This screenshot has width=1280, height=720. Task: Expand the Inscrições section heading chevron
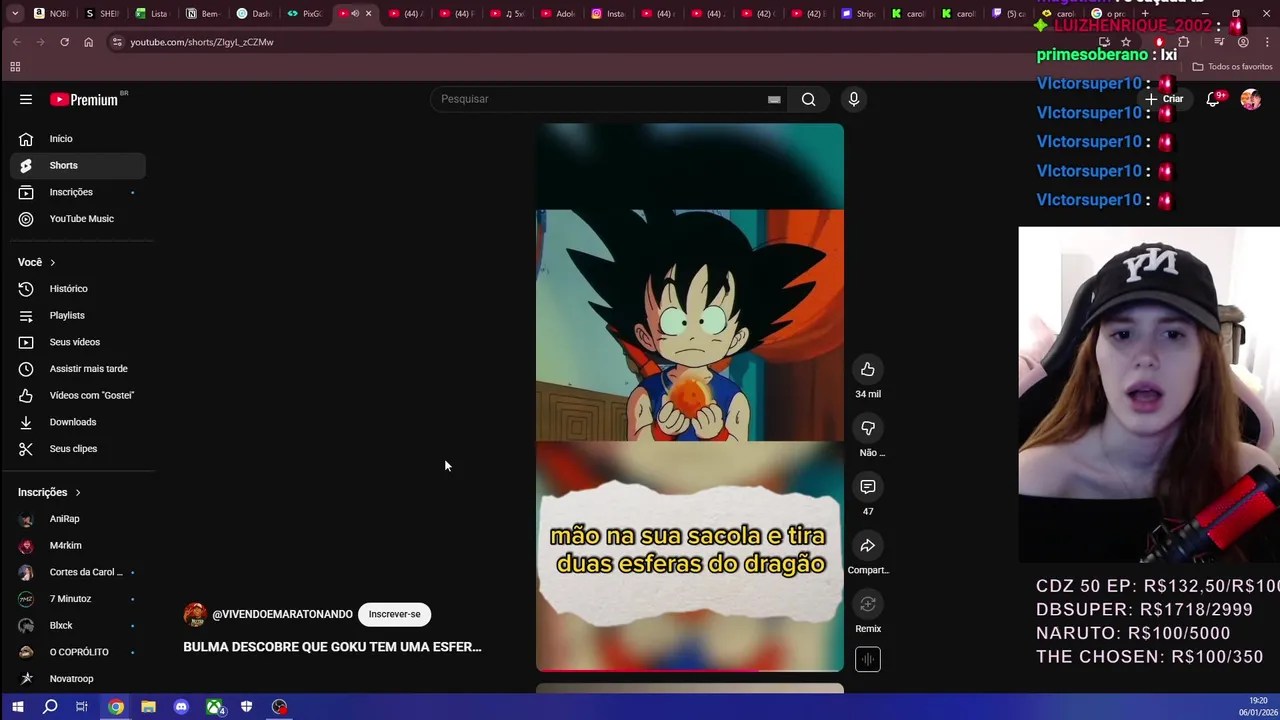[77, 492]
